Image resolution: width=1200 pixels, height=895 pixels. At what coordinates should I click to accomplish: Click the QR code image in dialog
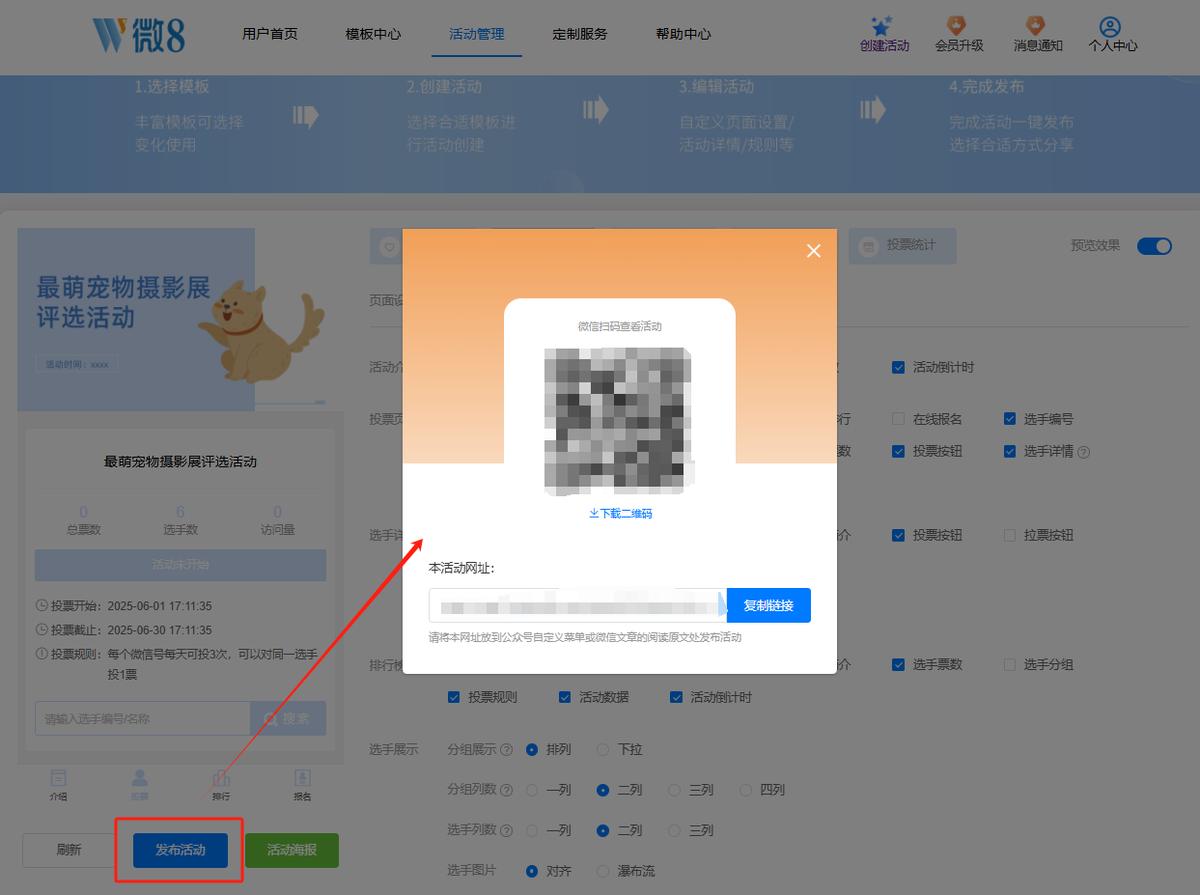(619, 421)
